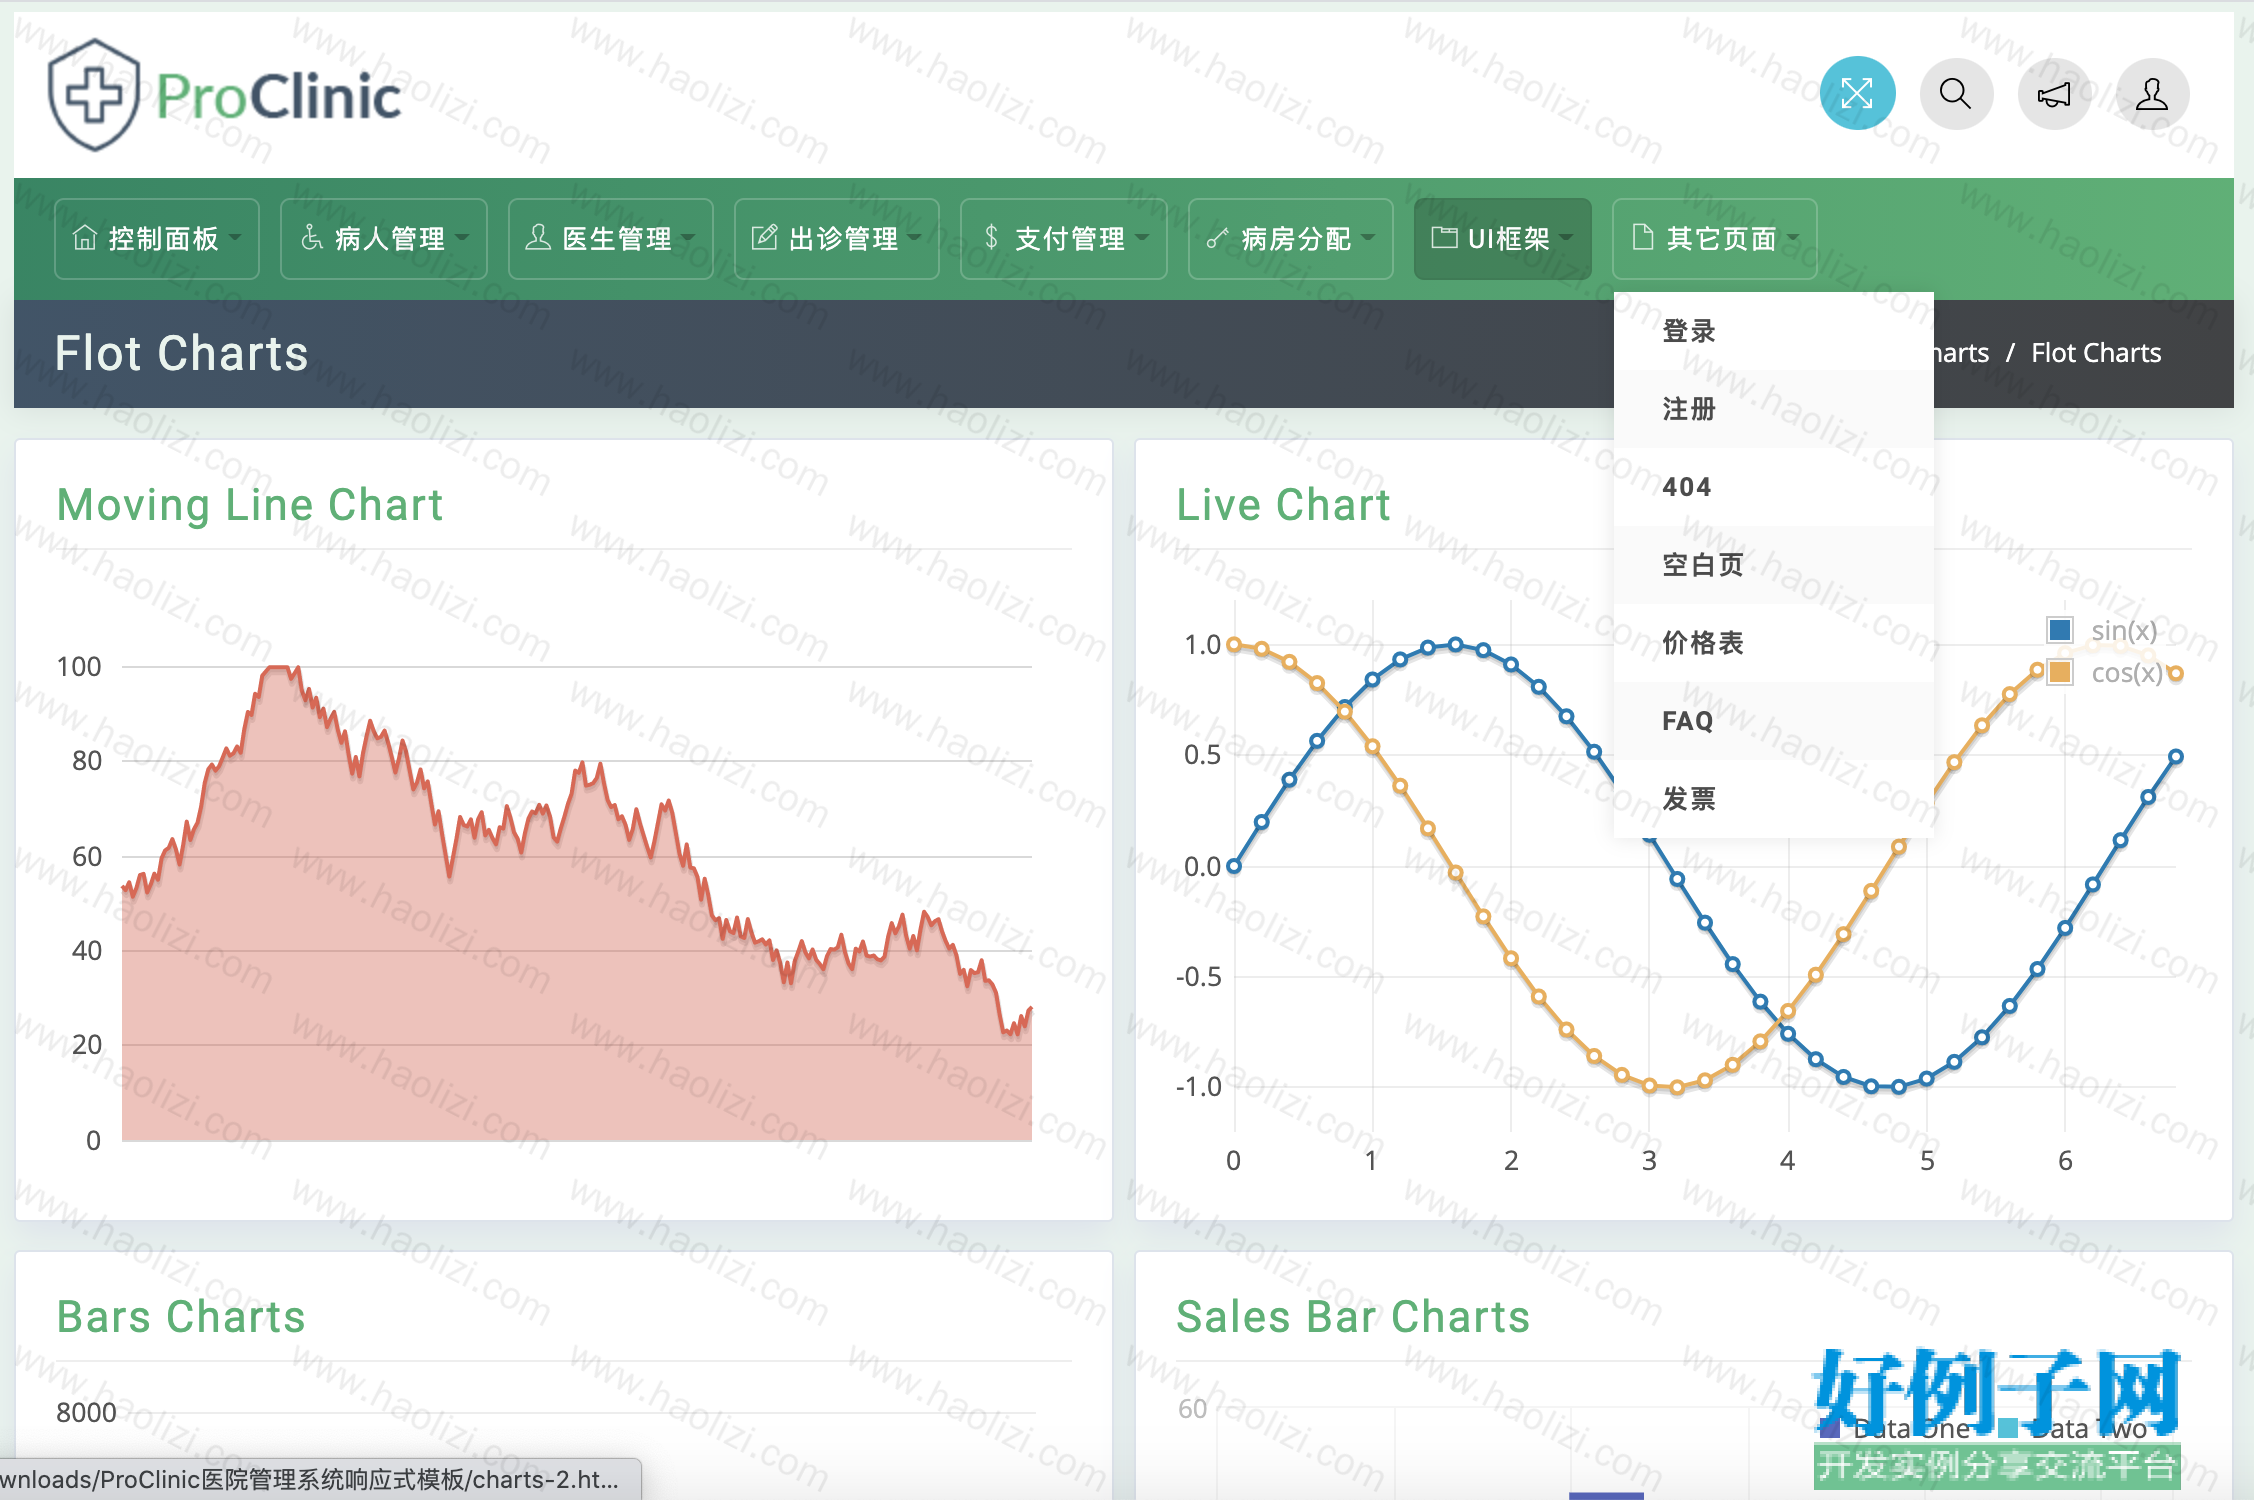Click the key icon beside 病房分配
Viewport: 2254px width, 1500px height.
(1217, 238)
